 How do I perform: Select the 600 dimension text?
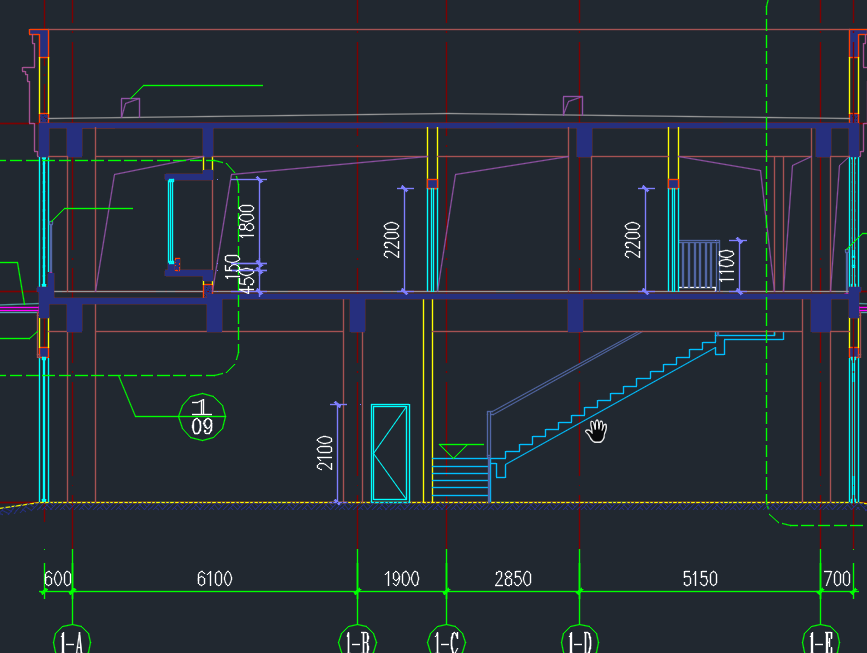tap(58, 579)
